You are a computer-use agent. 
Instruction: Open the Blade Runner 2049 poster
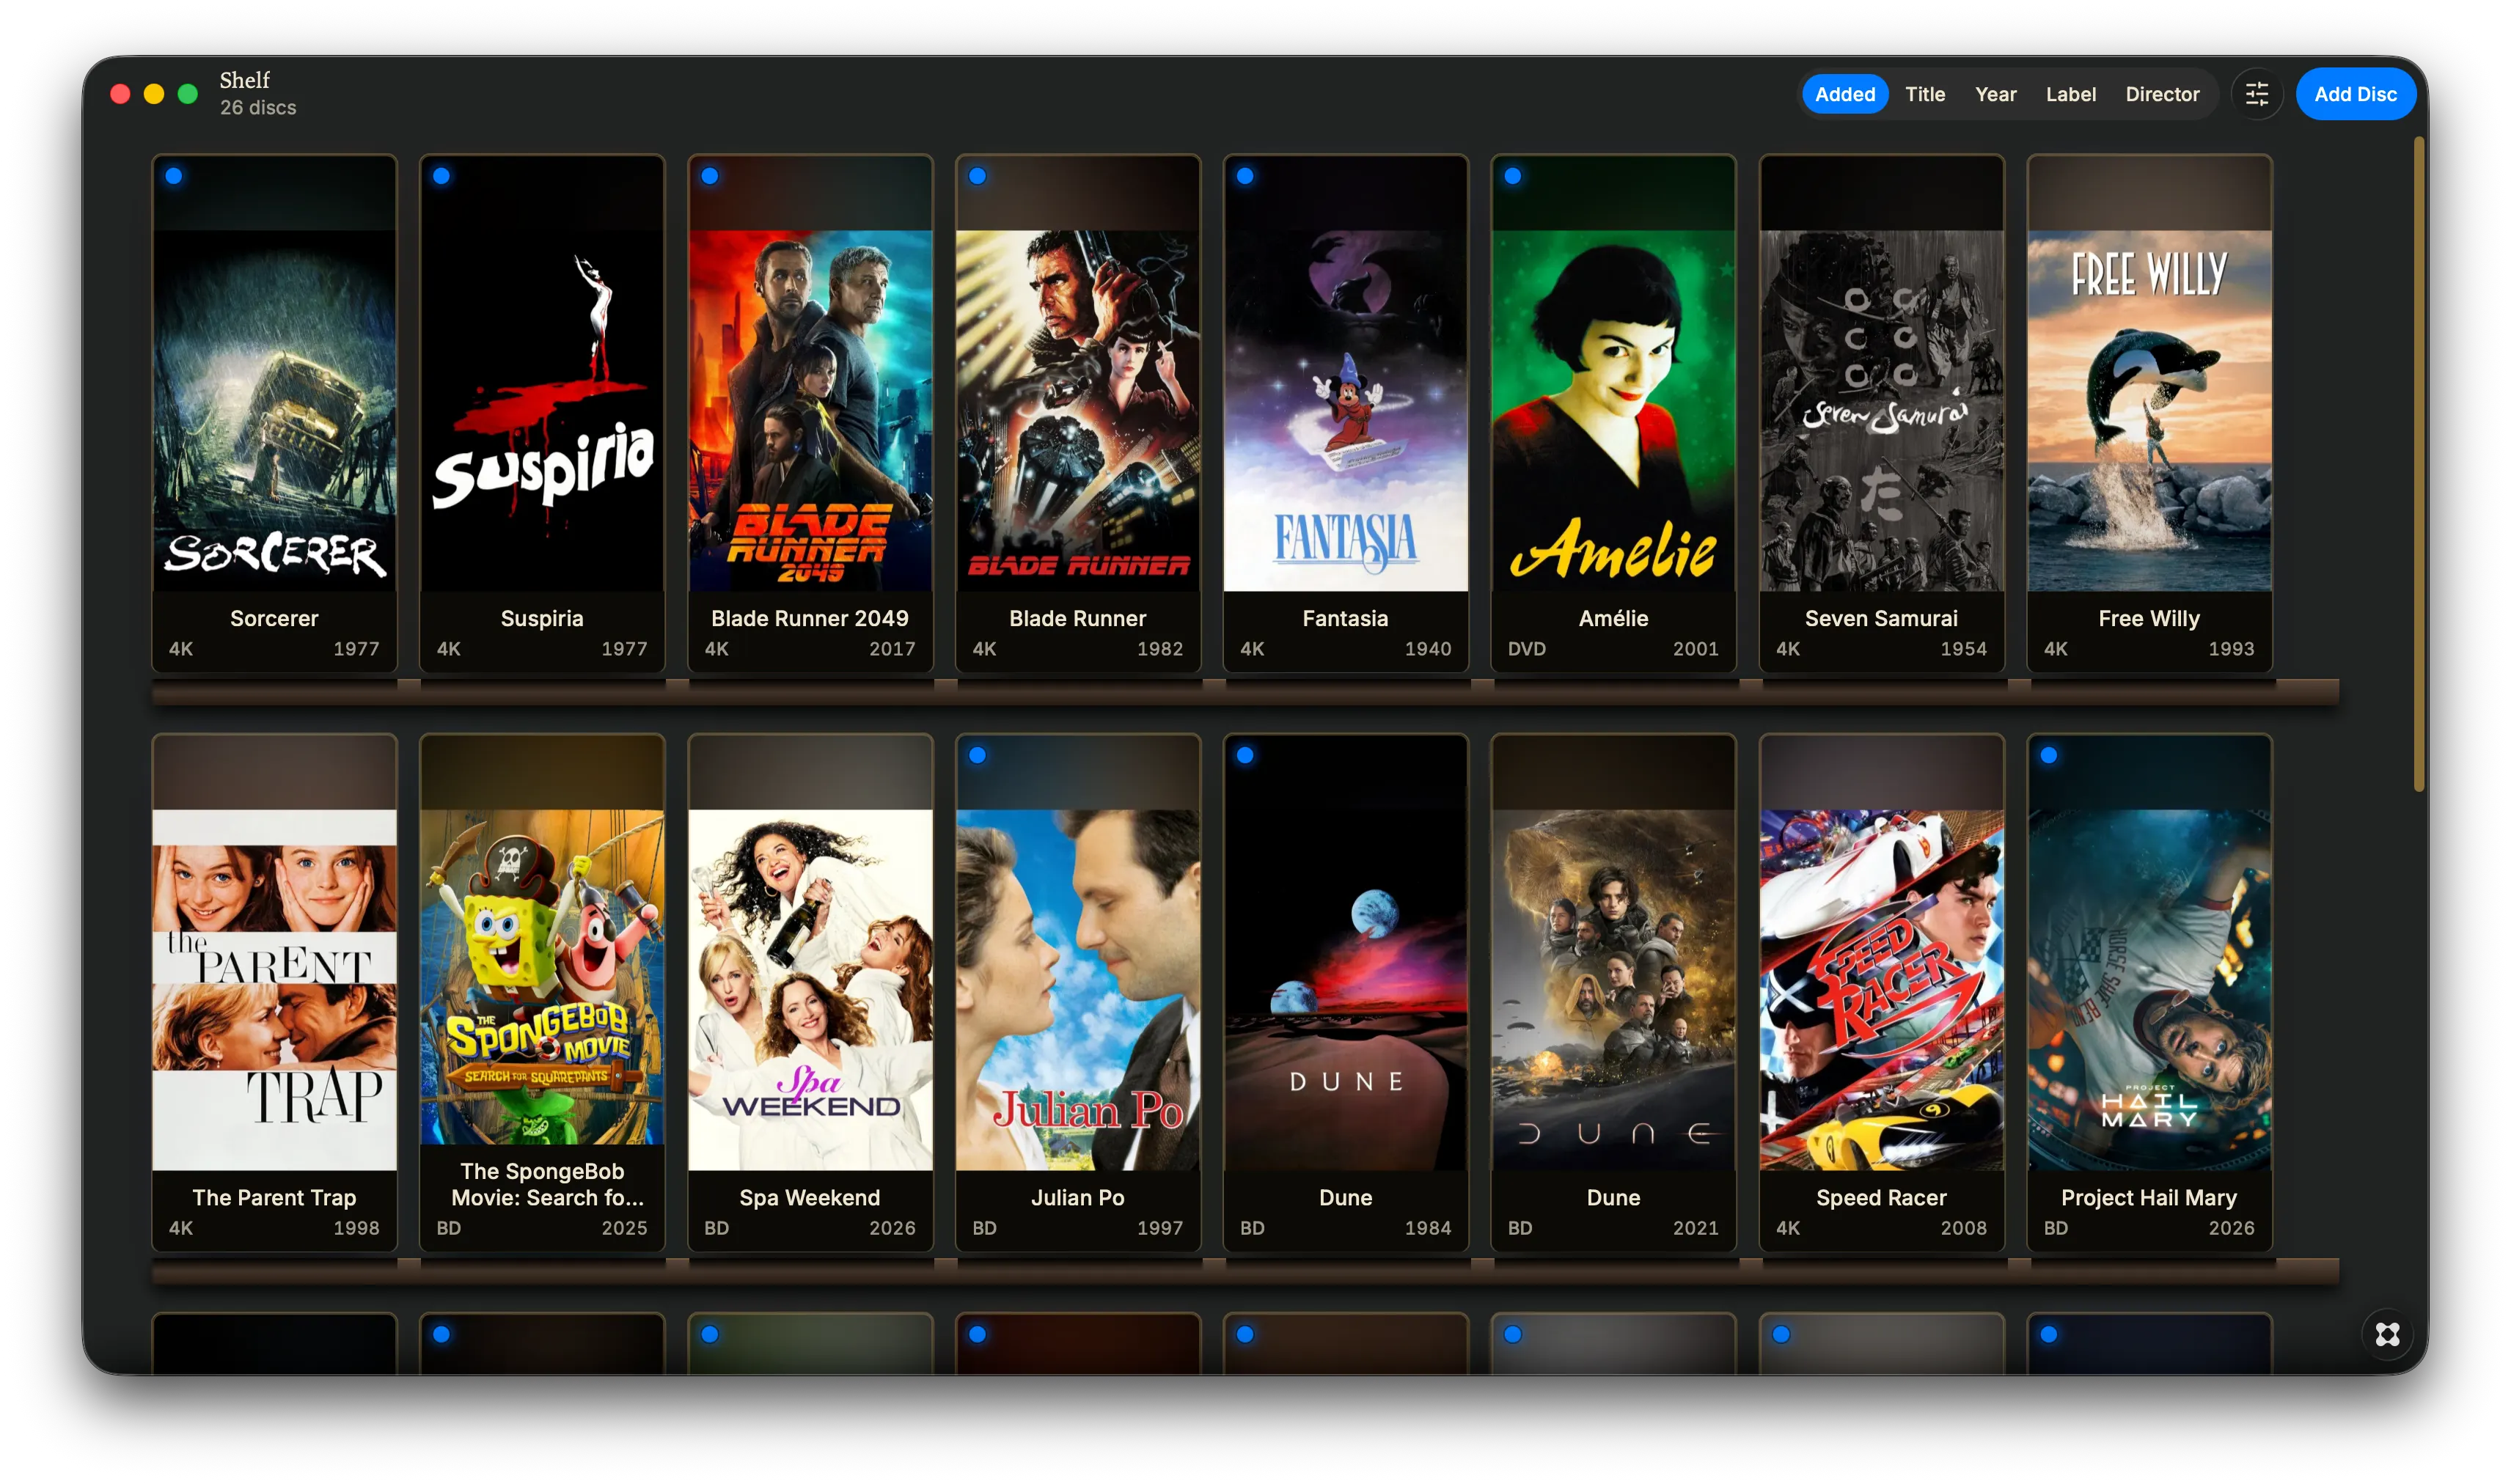810,410
